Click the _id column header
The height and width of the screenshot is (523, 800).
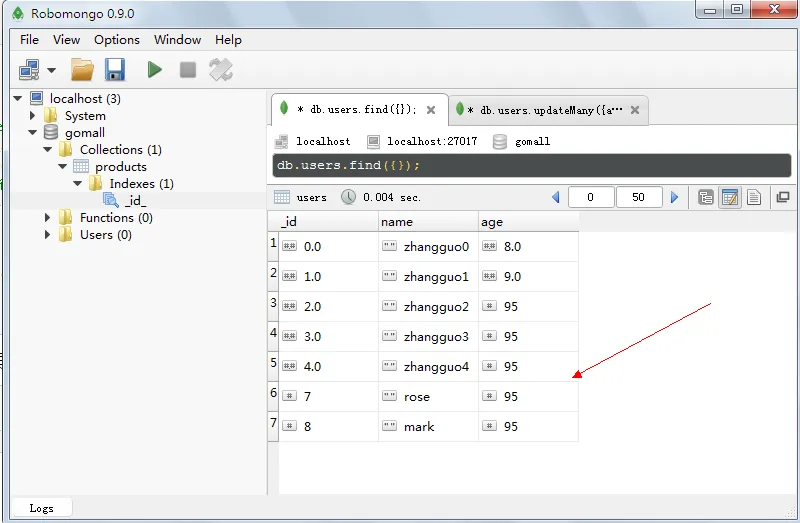pyautogui.click(x=328, y=221)
